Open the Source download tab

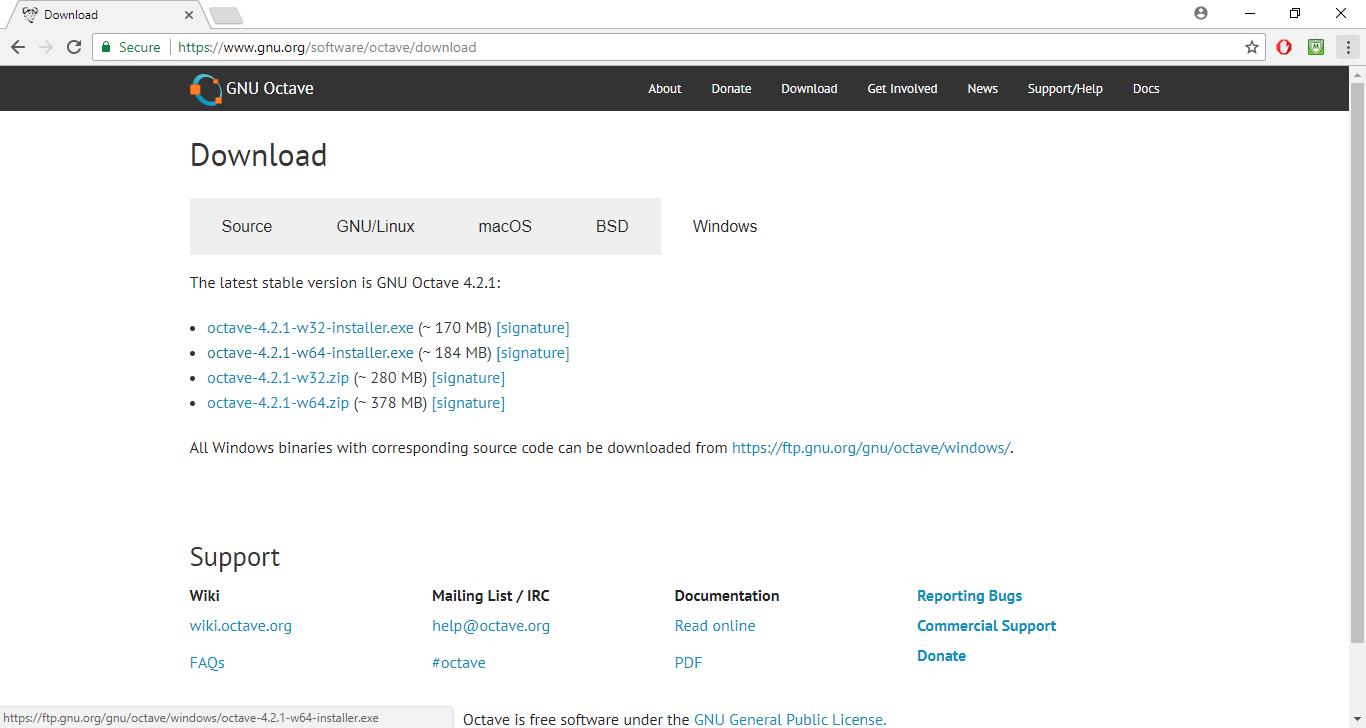pos(247,226)
